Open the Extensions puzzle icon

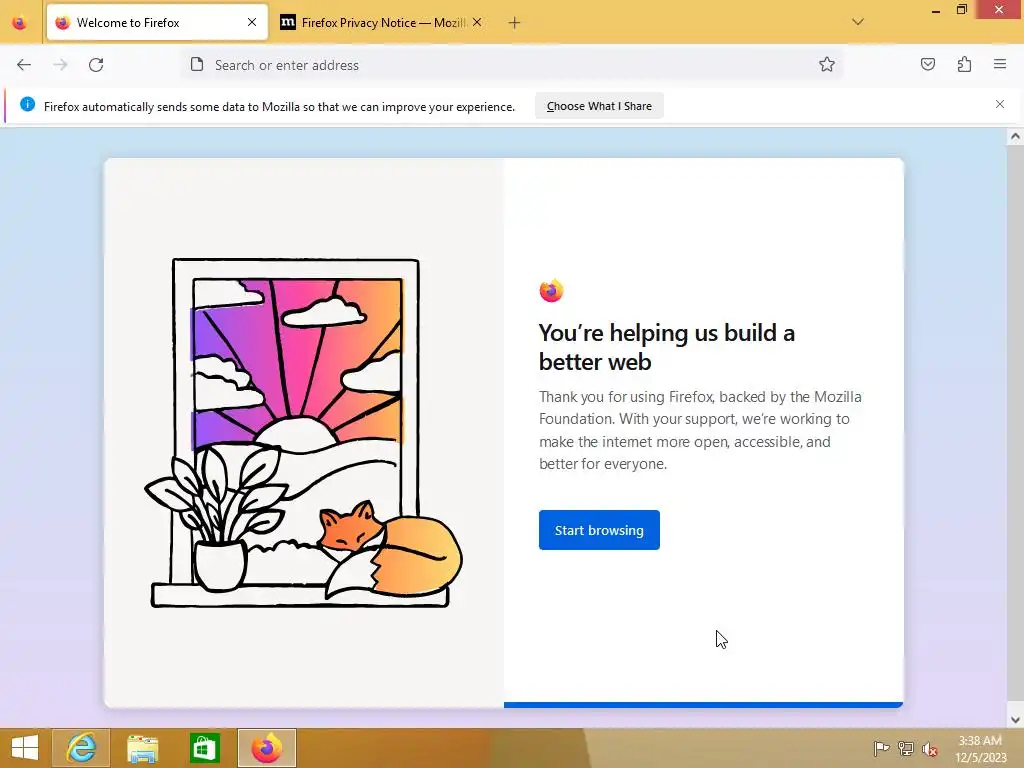[x=965, y=64]
